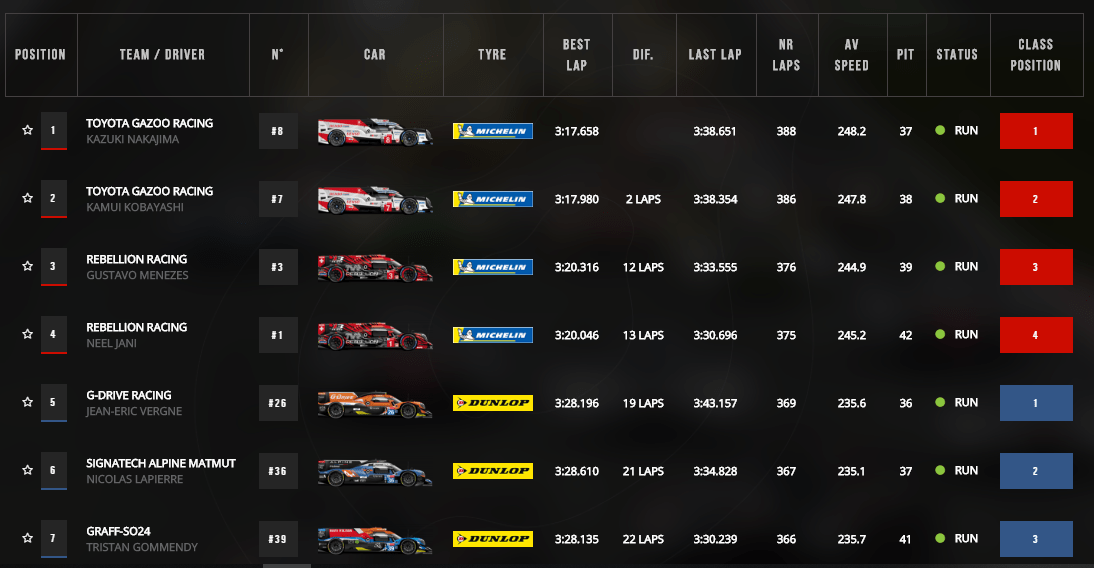Select car number #7 badge
The width and height of the screenshot is (1094, 568).
(278, 199)
